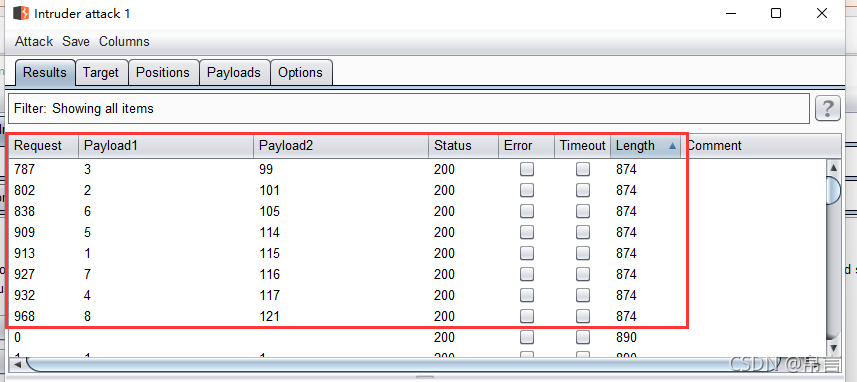Sort by the Payload1 column header
This screenshot has width=857, height=382.
click(166, 146)
